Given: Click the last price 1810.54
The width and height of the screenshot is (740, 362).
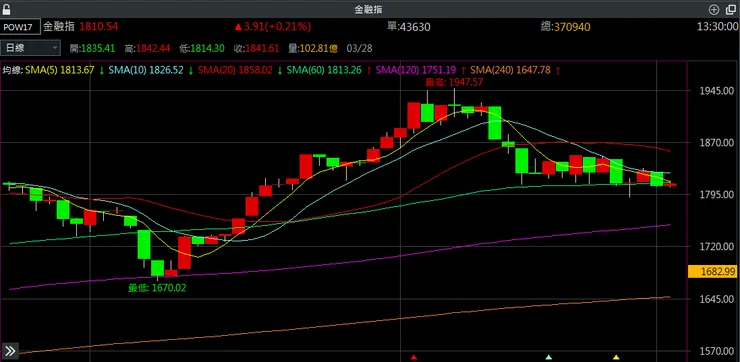Looking at the screenshot, I should (99, 27).
